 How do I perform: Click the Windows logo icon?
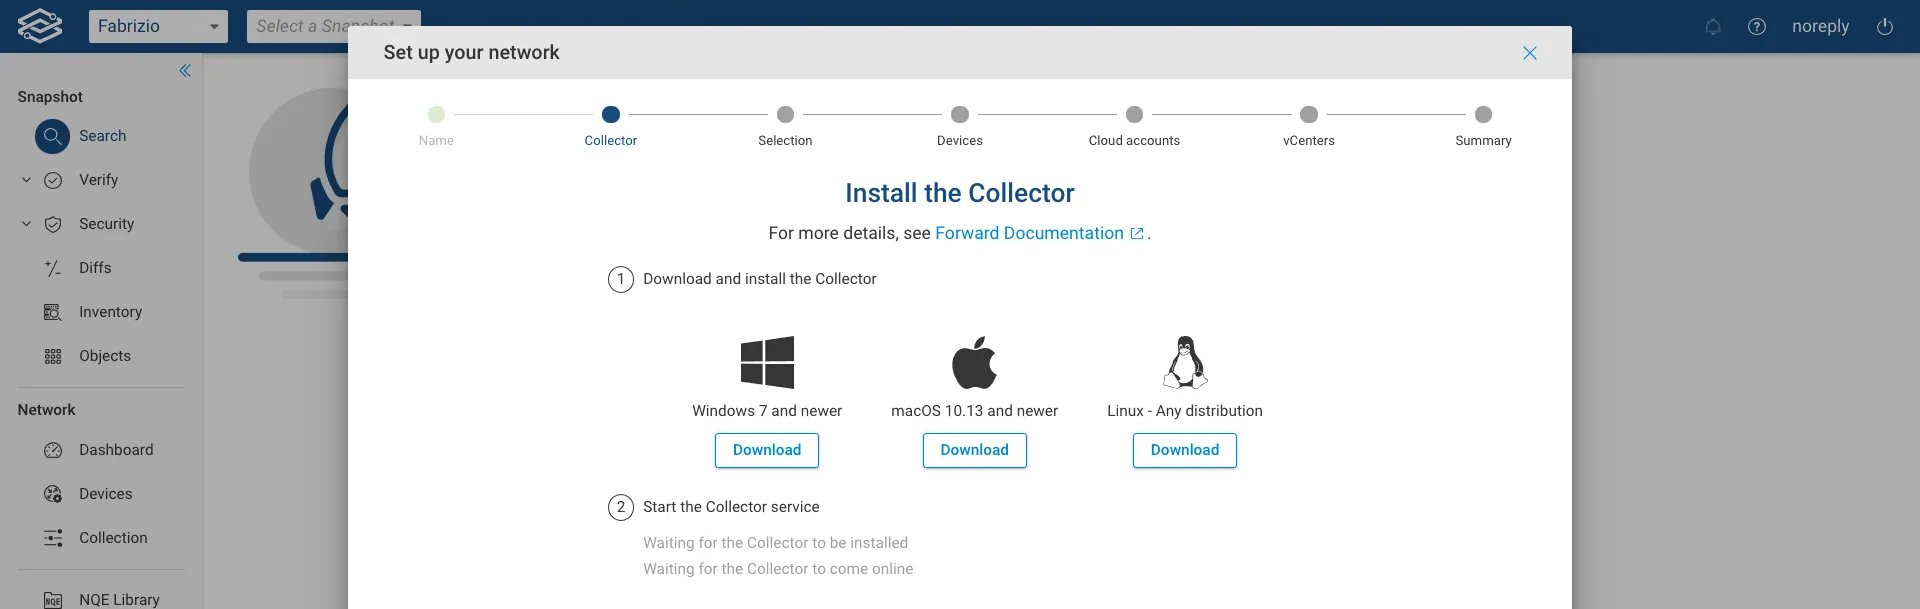click(767, 362)
